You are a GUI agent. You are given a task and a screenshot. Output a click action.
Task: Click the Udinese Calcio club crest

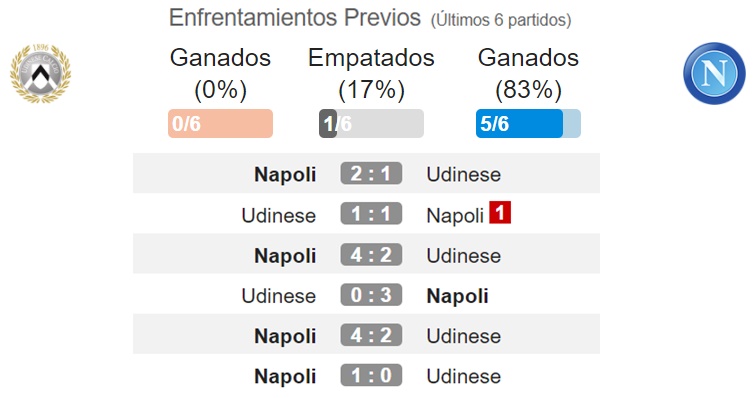pos(40,73)
